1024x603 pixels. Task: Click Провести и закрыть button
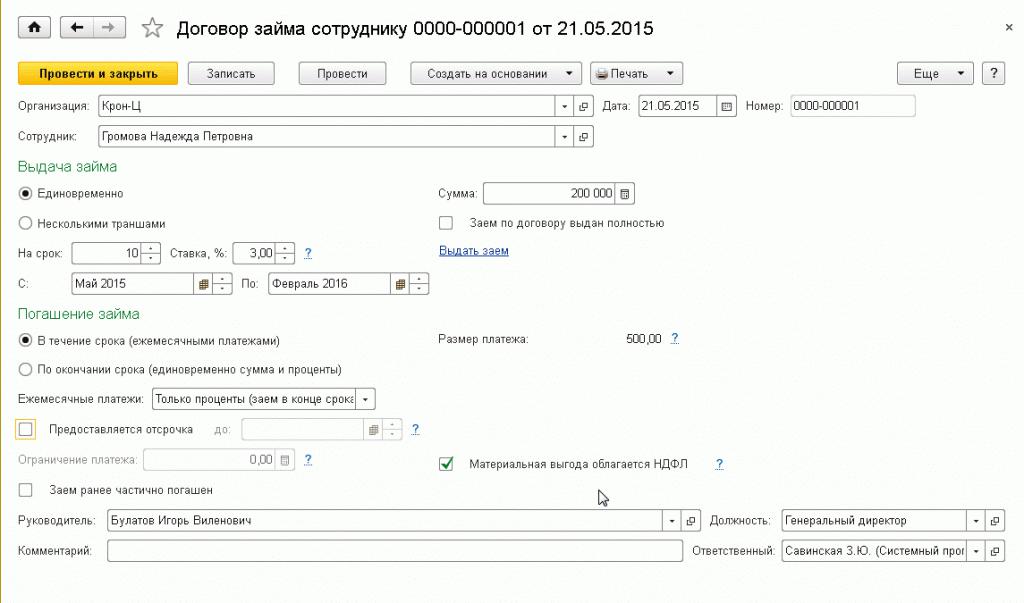tap(98, 73)
